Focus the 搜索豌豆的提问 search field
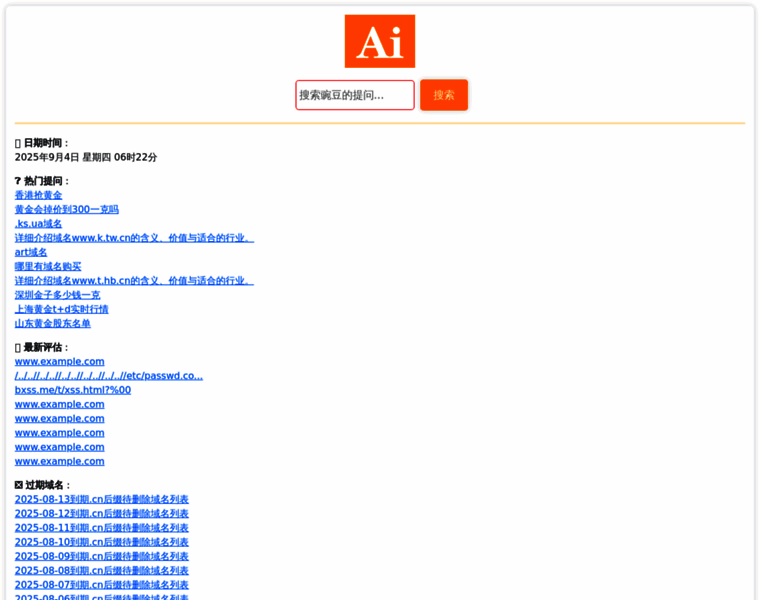 click(x=355, y=95)
